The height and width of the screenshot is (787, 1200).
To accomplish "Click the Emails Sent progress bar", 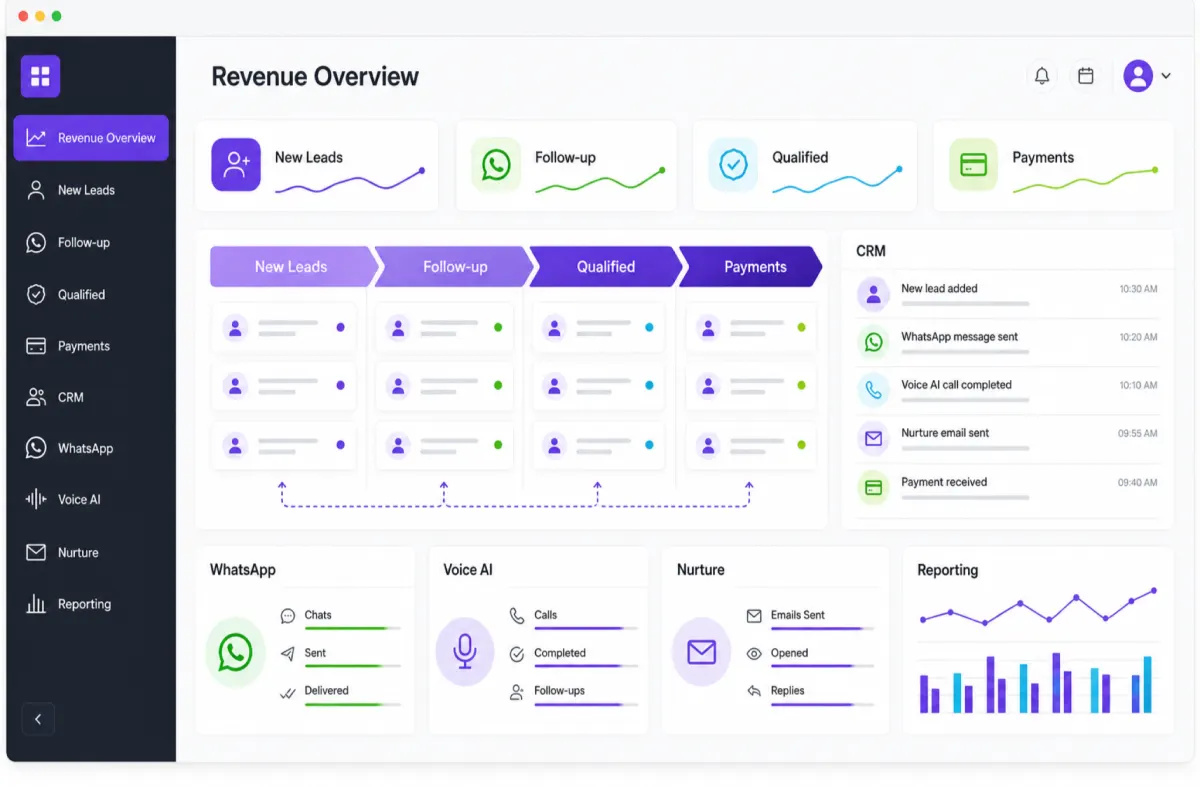I will 822,628.
